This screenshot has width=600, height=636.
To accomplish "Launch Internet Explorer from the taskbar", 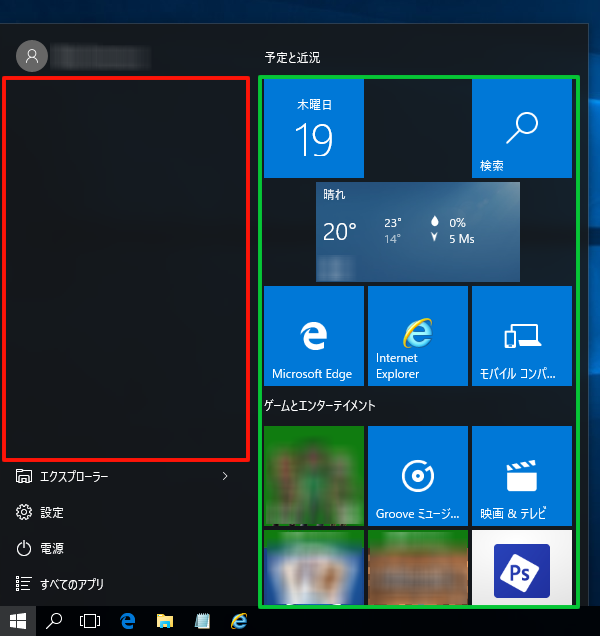I will (x=239, y=621).
